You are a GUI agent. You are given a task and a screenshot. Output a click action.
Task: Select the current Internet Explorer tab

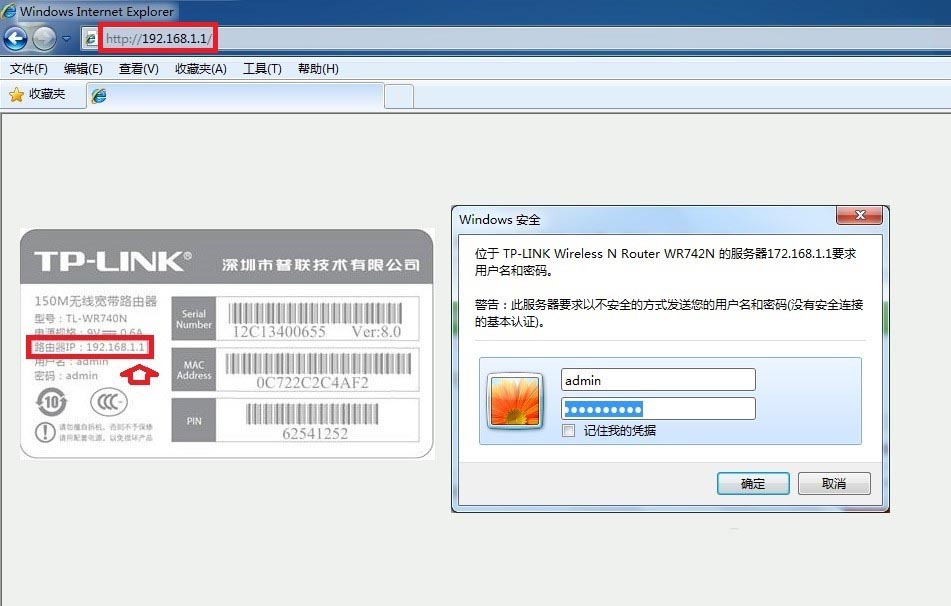coord(235,96)
